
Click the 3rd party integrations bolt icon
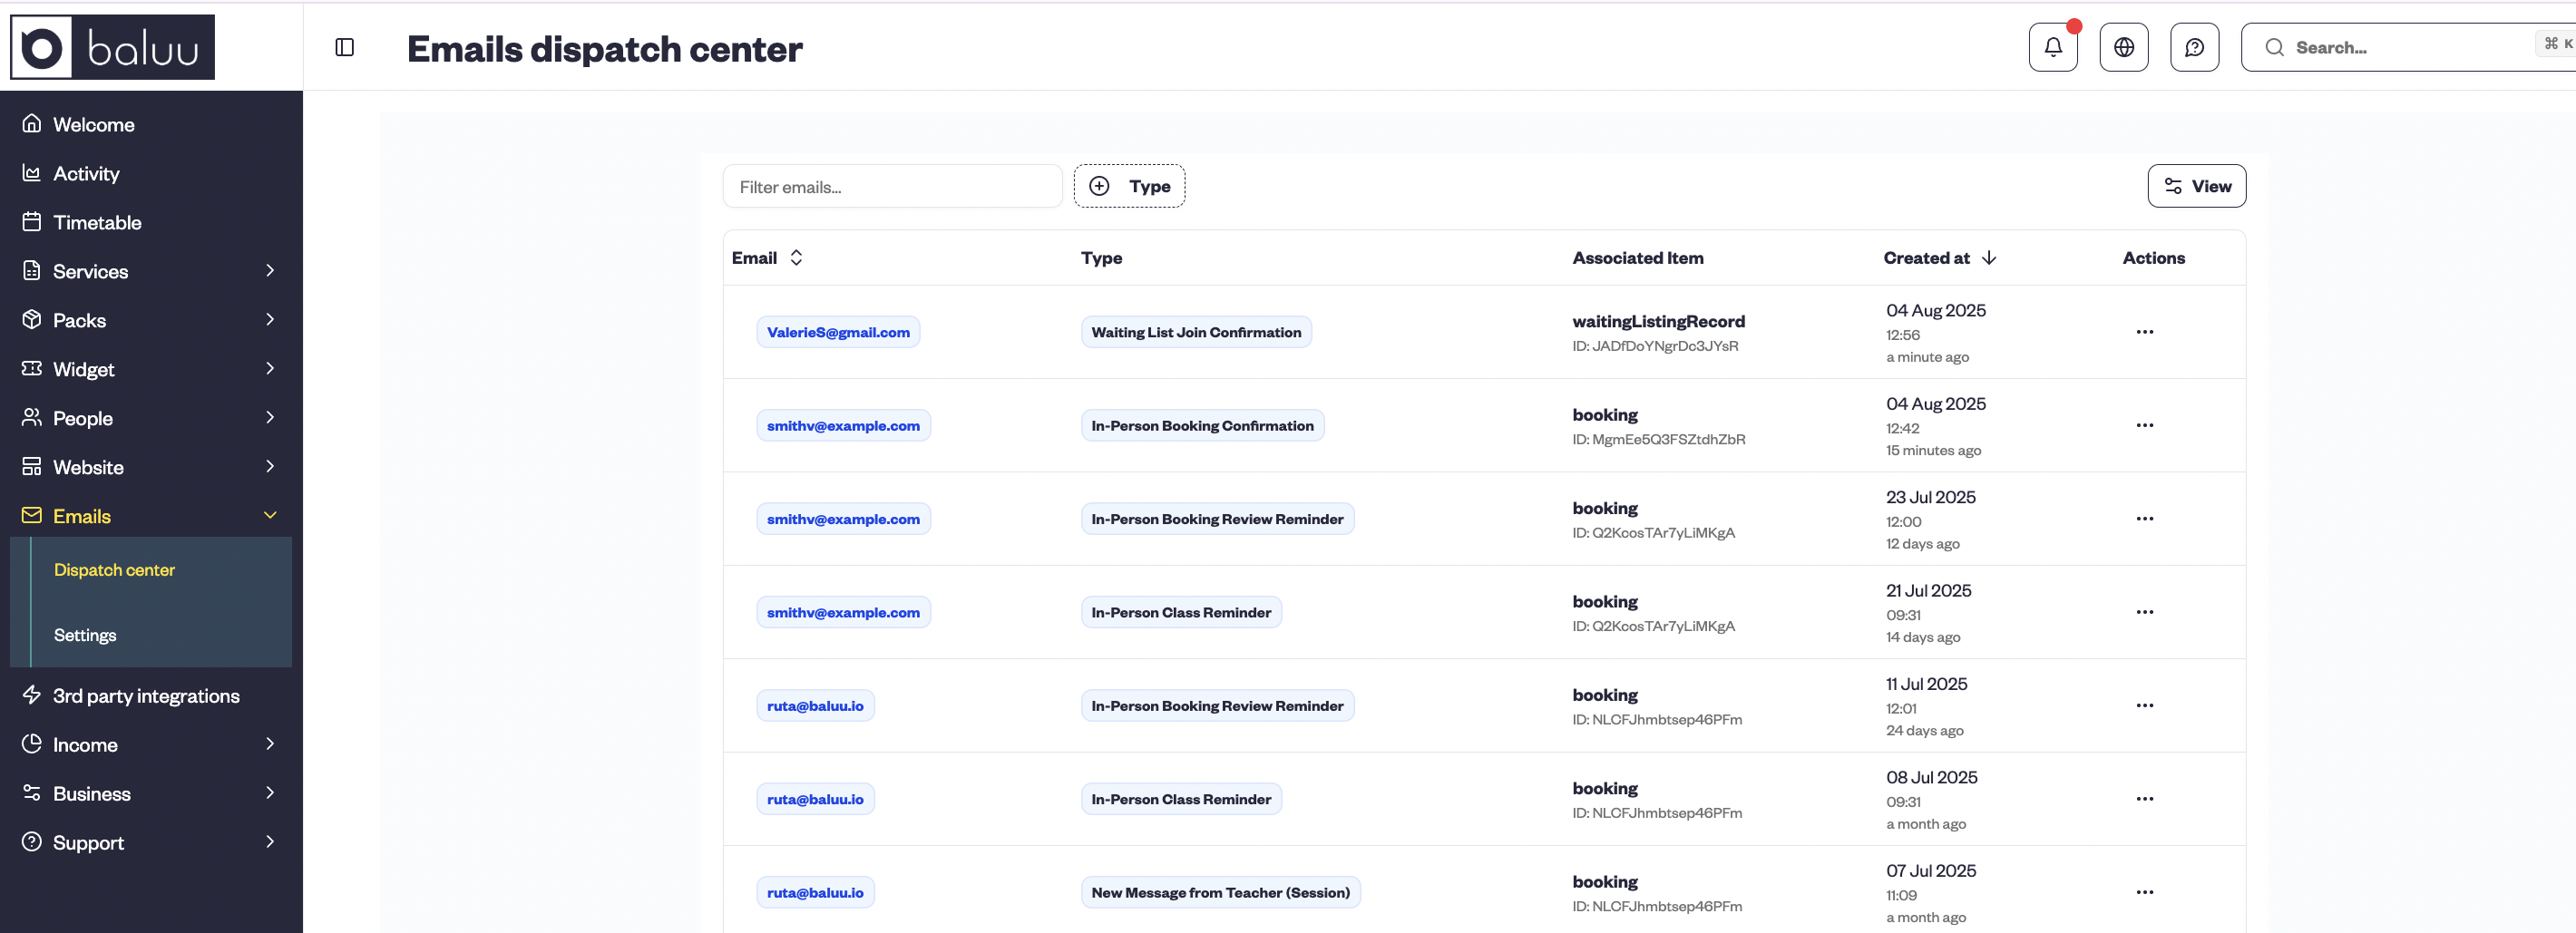click(32, 695)
